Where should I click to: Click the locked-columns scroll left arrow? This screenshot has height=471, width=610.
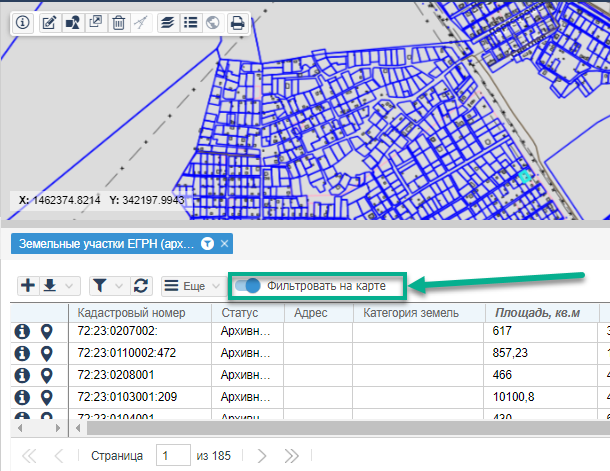tap(20, 428)
